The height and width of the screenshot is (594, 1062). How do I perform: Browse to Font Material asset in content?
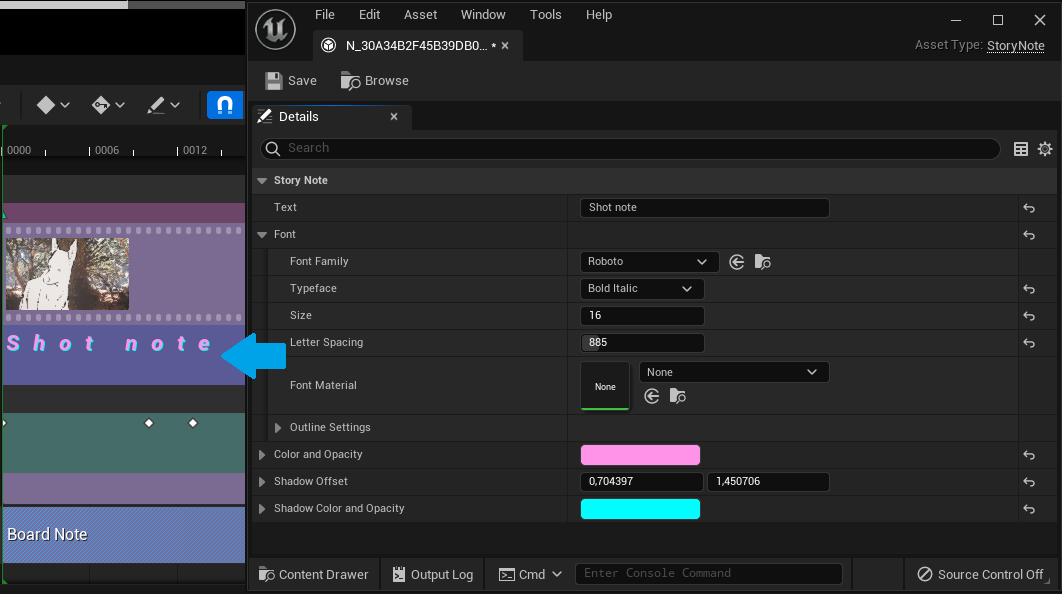[x=678, y=397]
